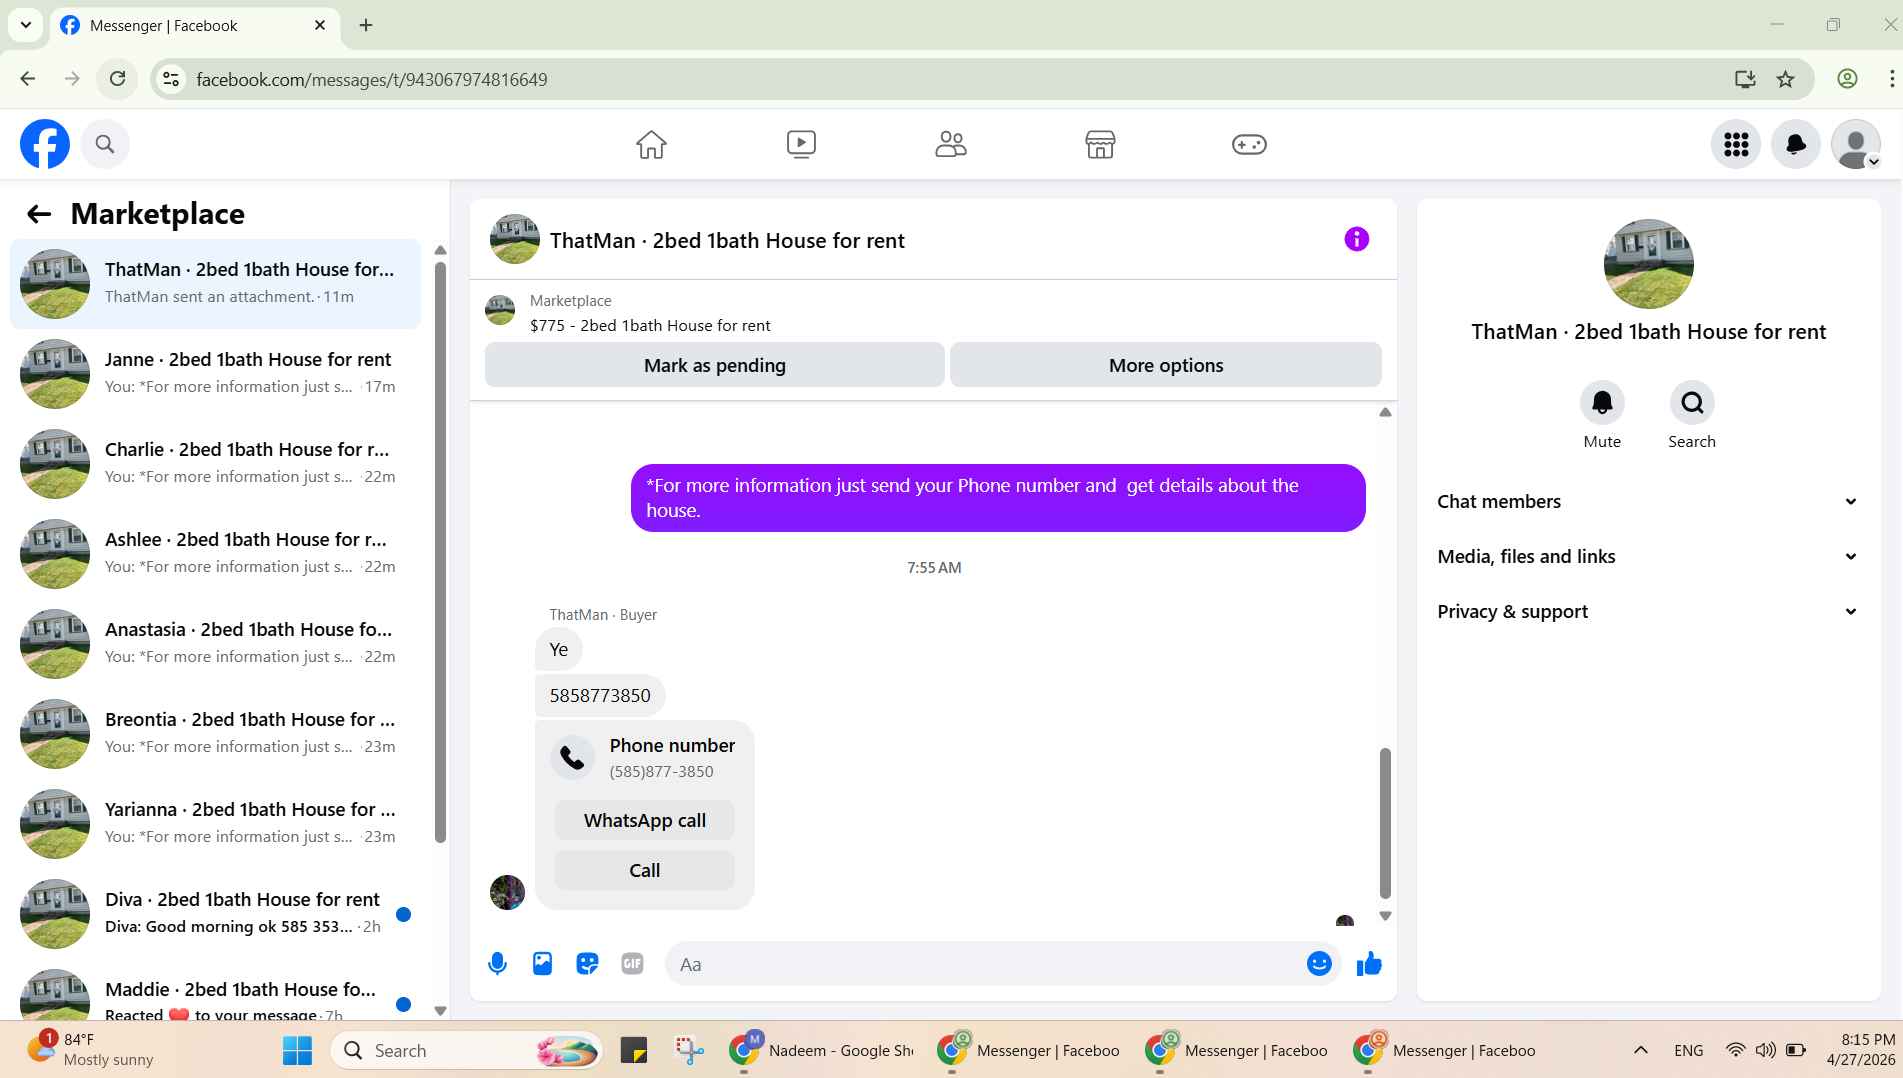Open the account profile avatar menu
The width and height of the screenshot is (1903, 1078).
click(x=1856, y=144)
